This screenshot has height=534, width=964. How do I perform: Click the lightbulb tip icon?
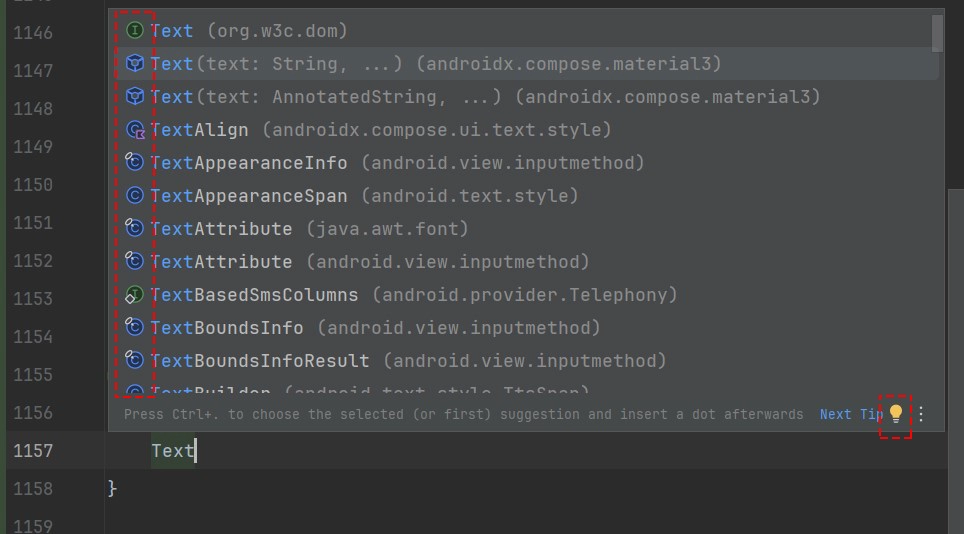point(896,414)
